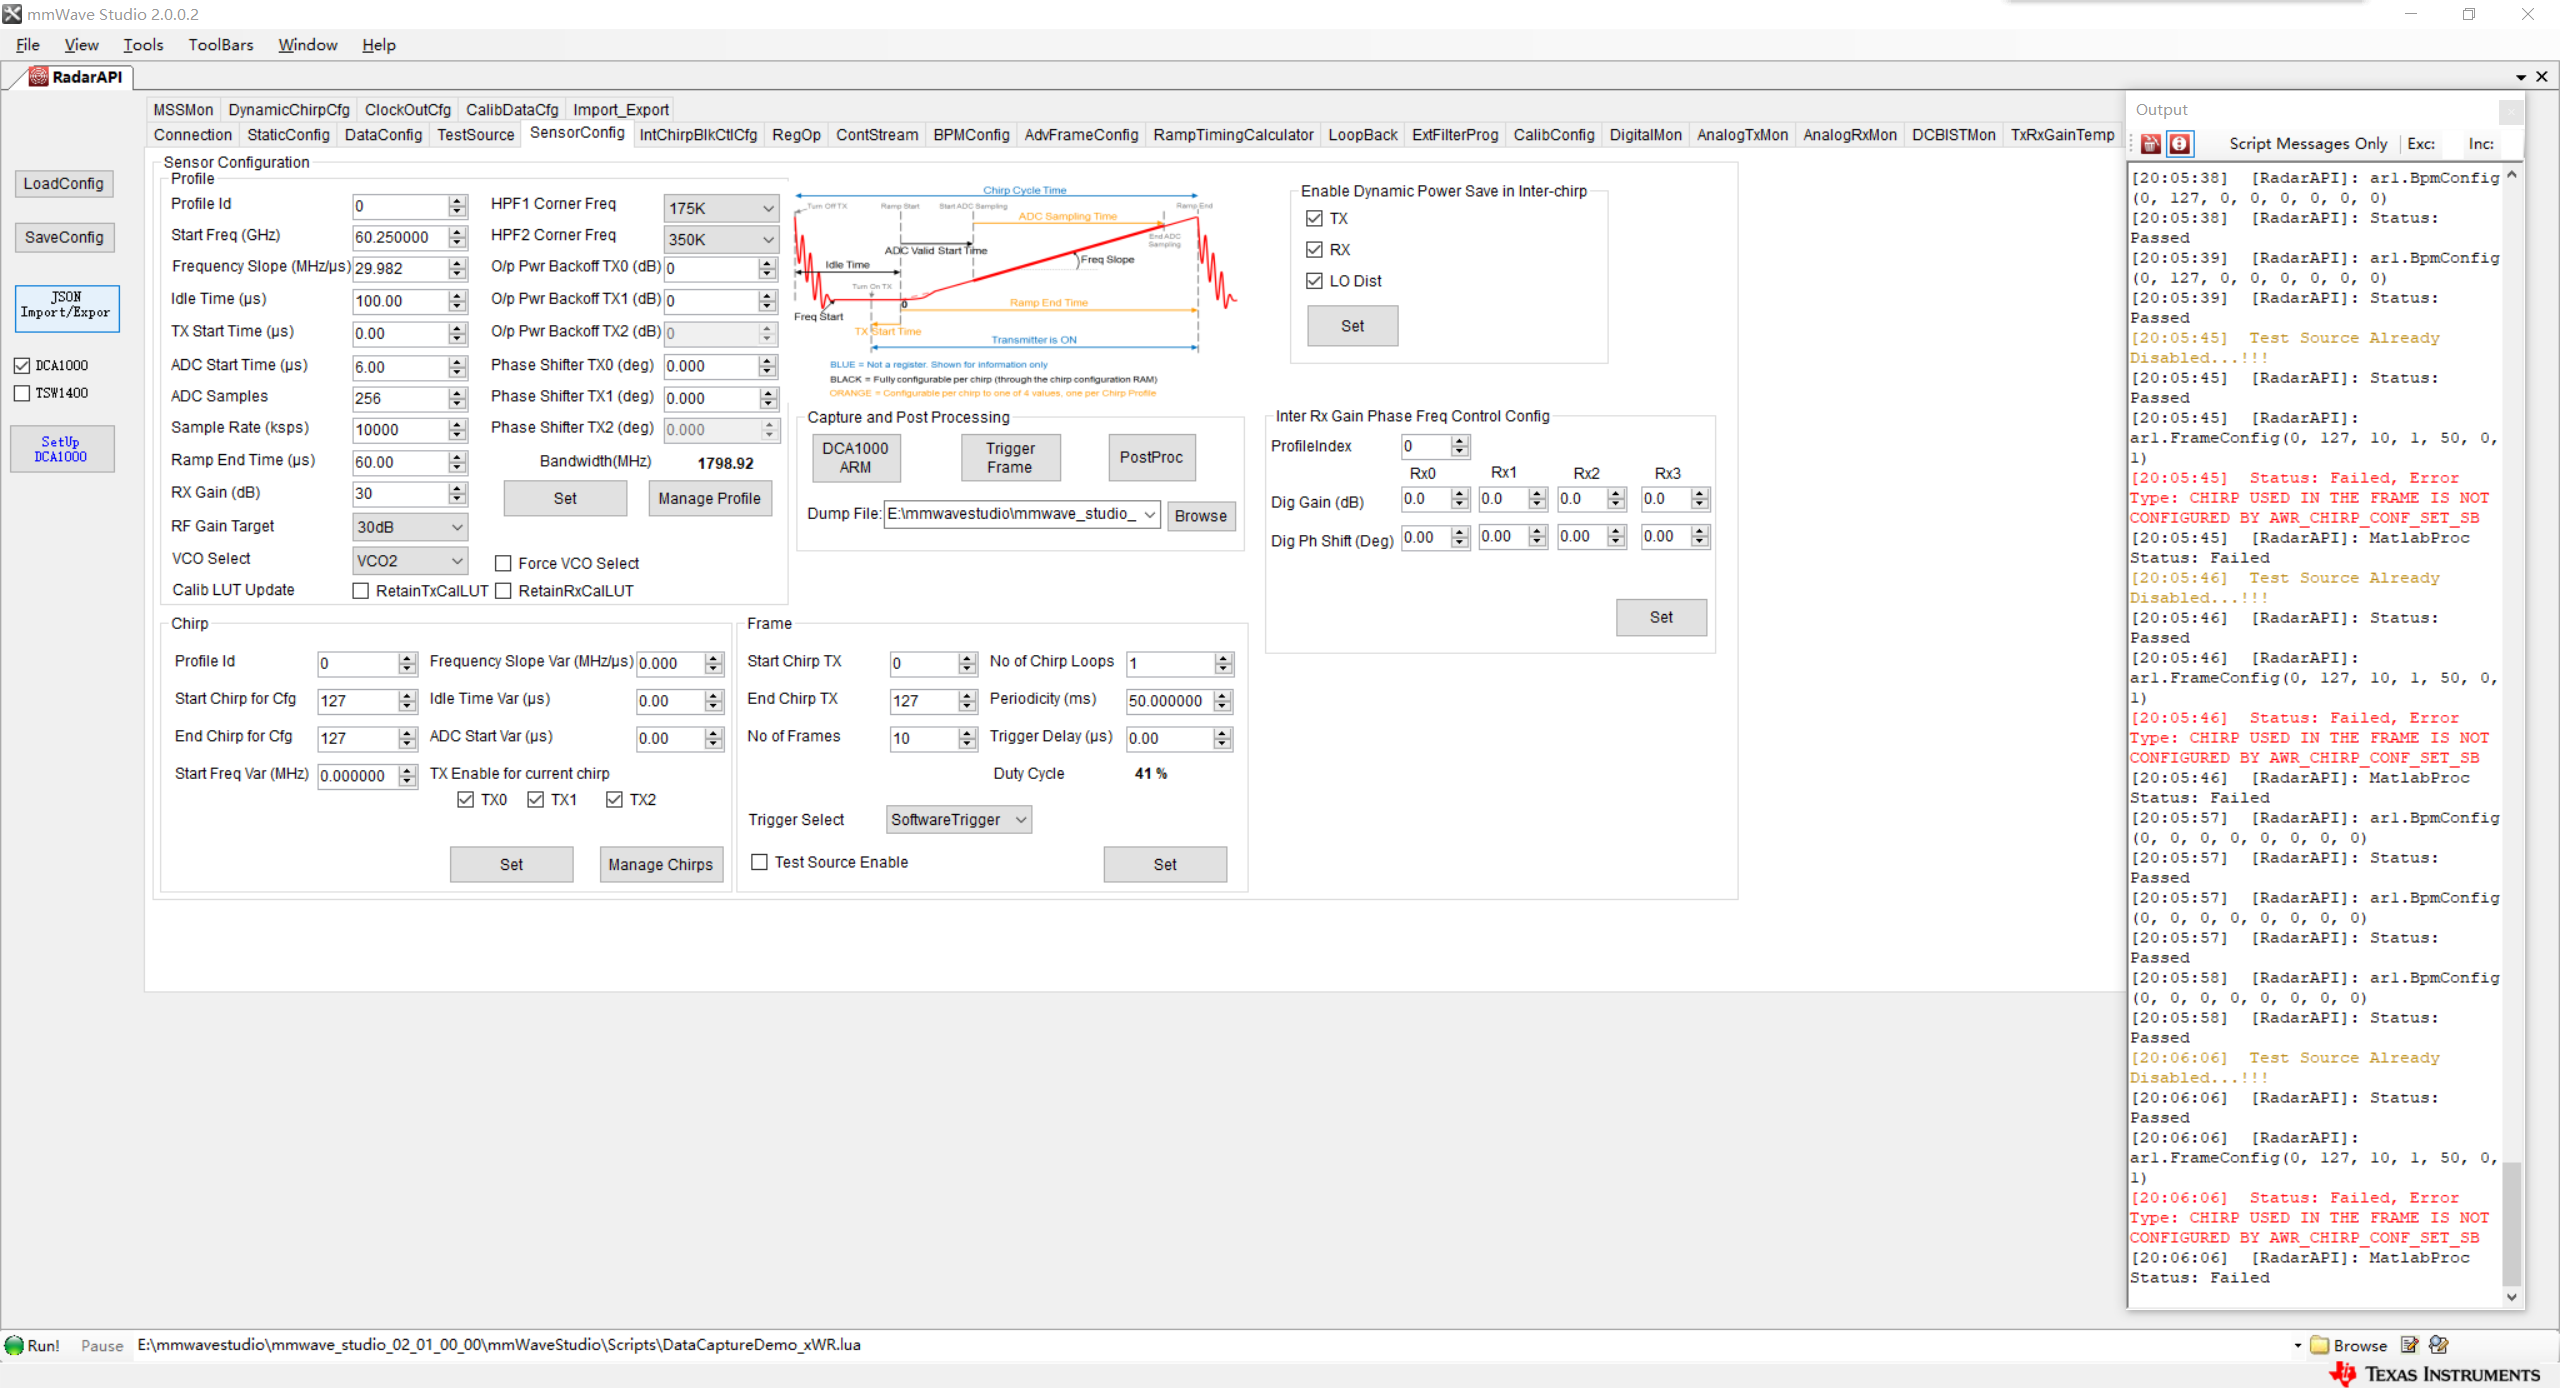Increase the Profile Id spinner in Profile
Screen dimensions: 2560x1388
coord(457,201)
